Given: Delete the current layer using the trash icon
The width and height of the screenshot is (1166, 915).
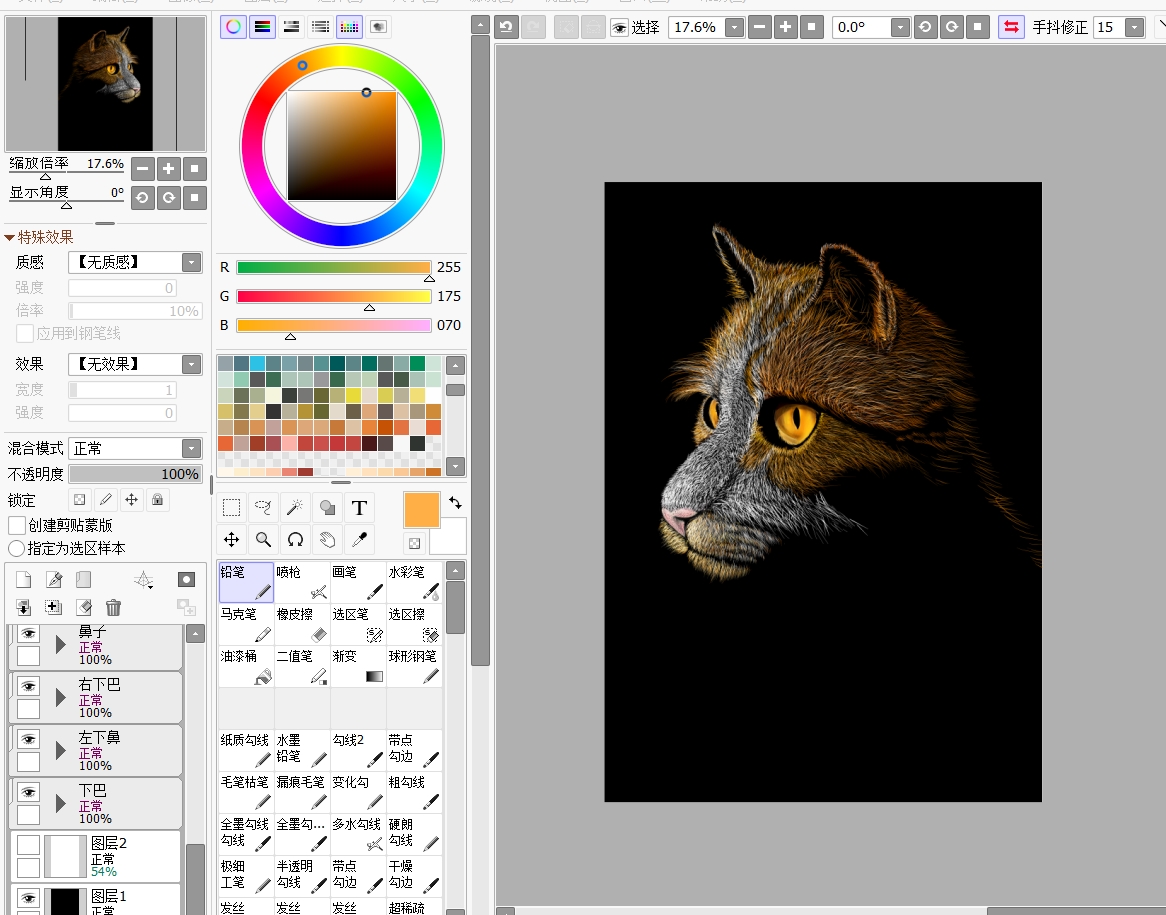Looking at the screenshot, I should pyautogui.click(x=113, y=607).
